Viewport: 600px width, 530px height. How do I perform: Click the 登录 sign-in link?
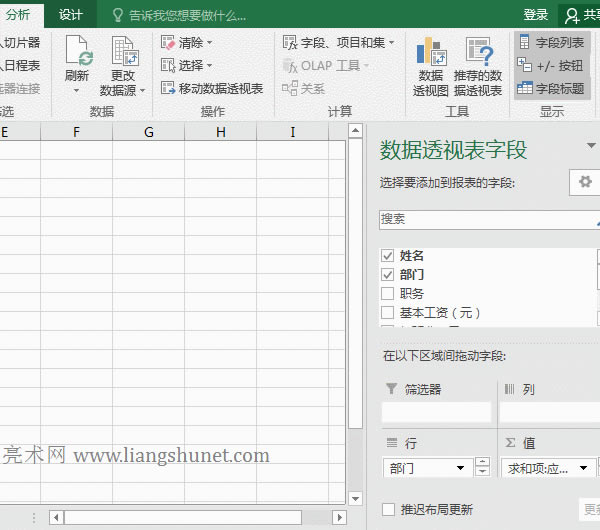536,15
